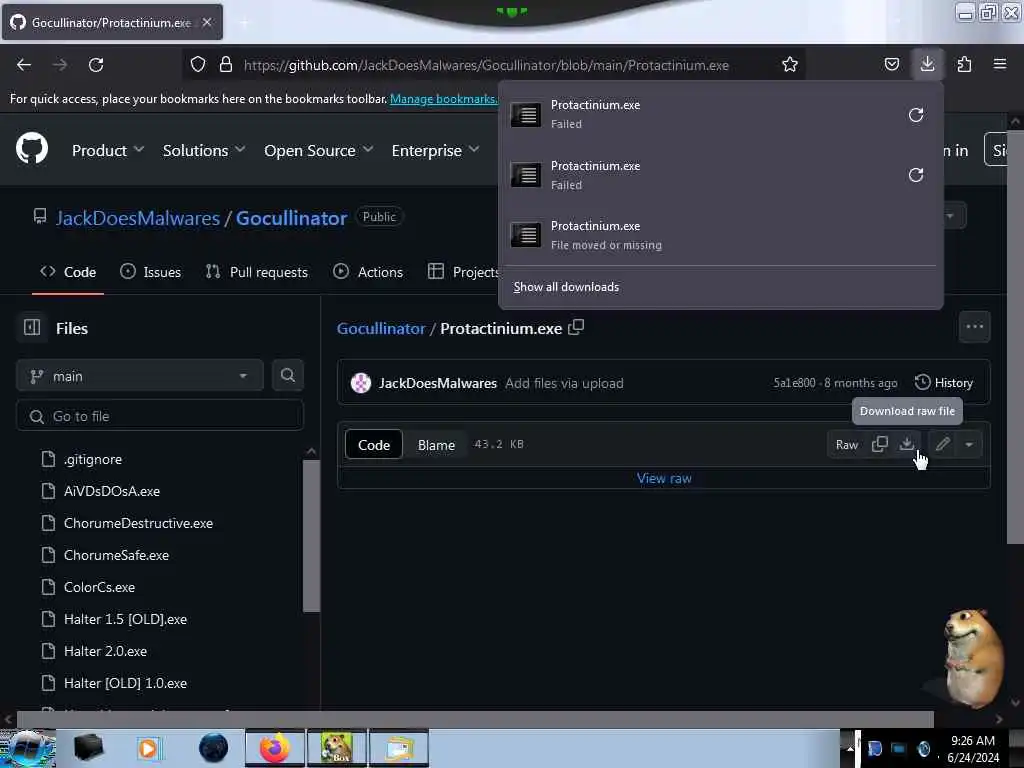Open the Pull requests tab
The height and width of the screenshot is (768, 1024).
(257, 272)
